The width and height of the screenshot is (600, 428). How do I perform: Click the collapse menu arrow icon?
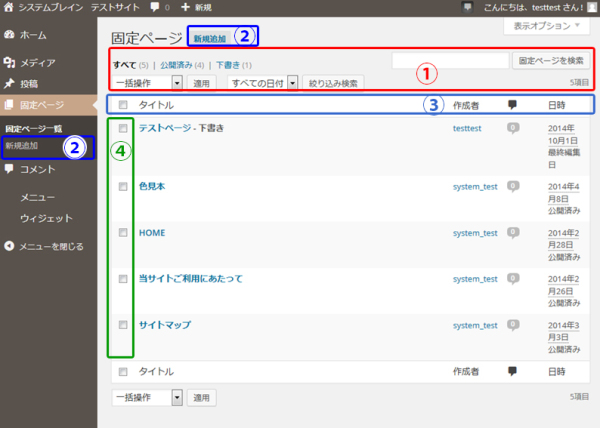point(10,245)
